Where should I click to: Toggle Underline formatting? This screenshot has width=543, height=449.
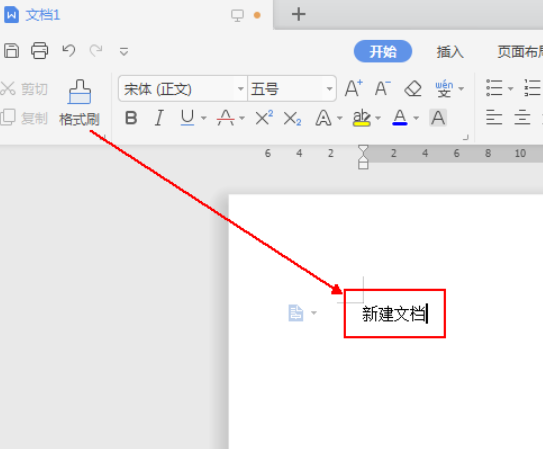coord(187,118)
